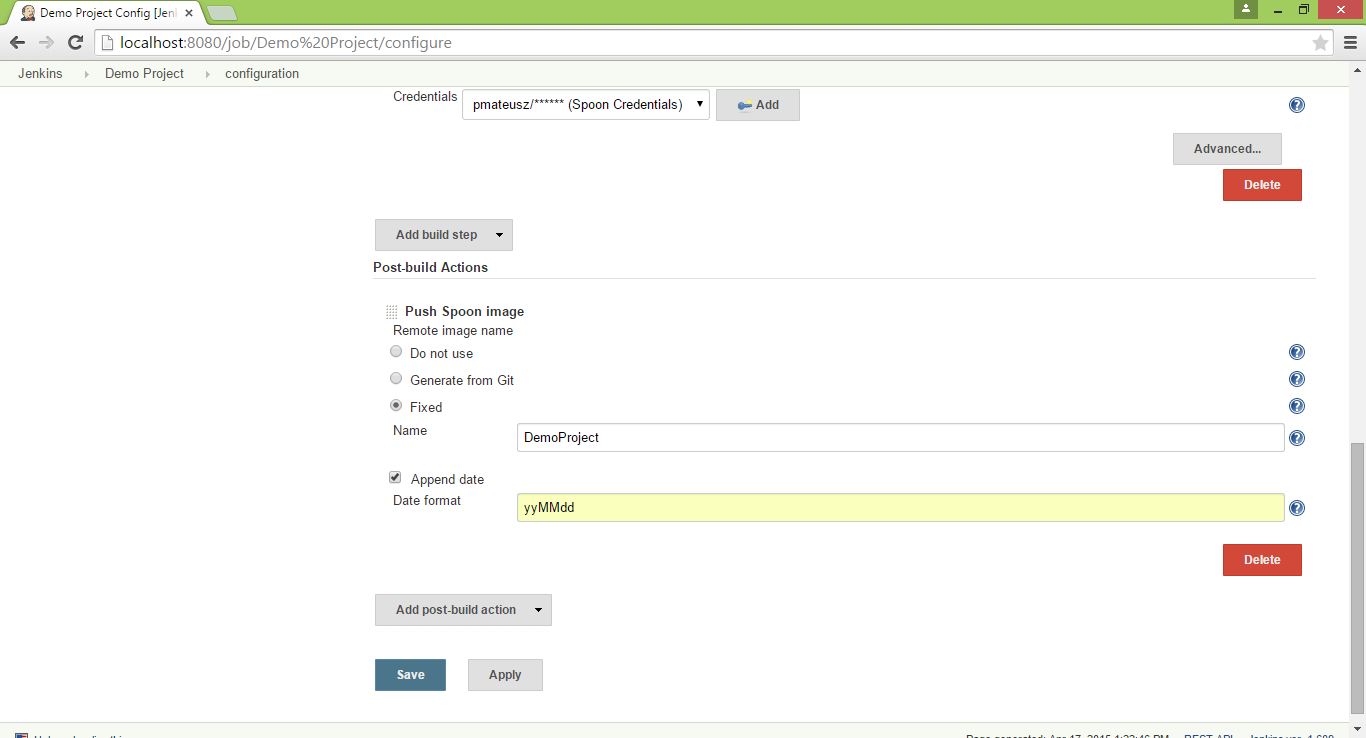Open the Chrome user profile icon
1366x738 pixels.
[x=1245, y=9]
